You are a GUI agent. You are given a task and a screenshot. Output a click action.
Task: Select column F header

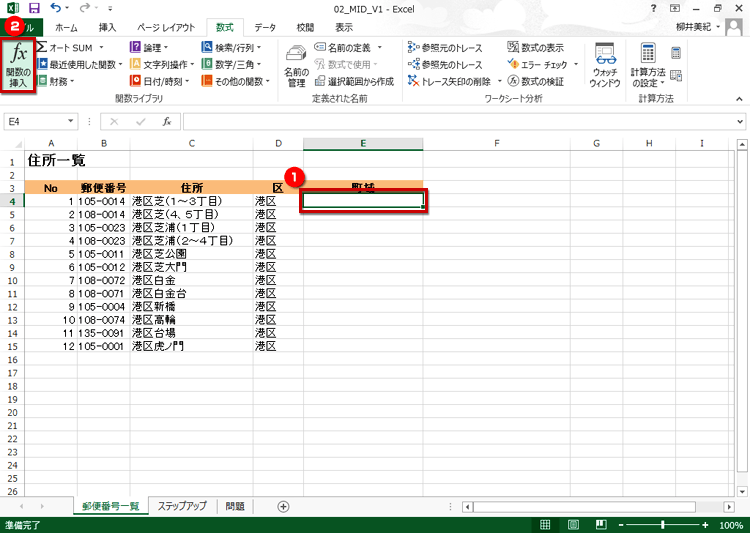pos(496,143)
